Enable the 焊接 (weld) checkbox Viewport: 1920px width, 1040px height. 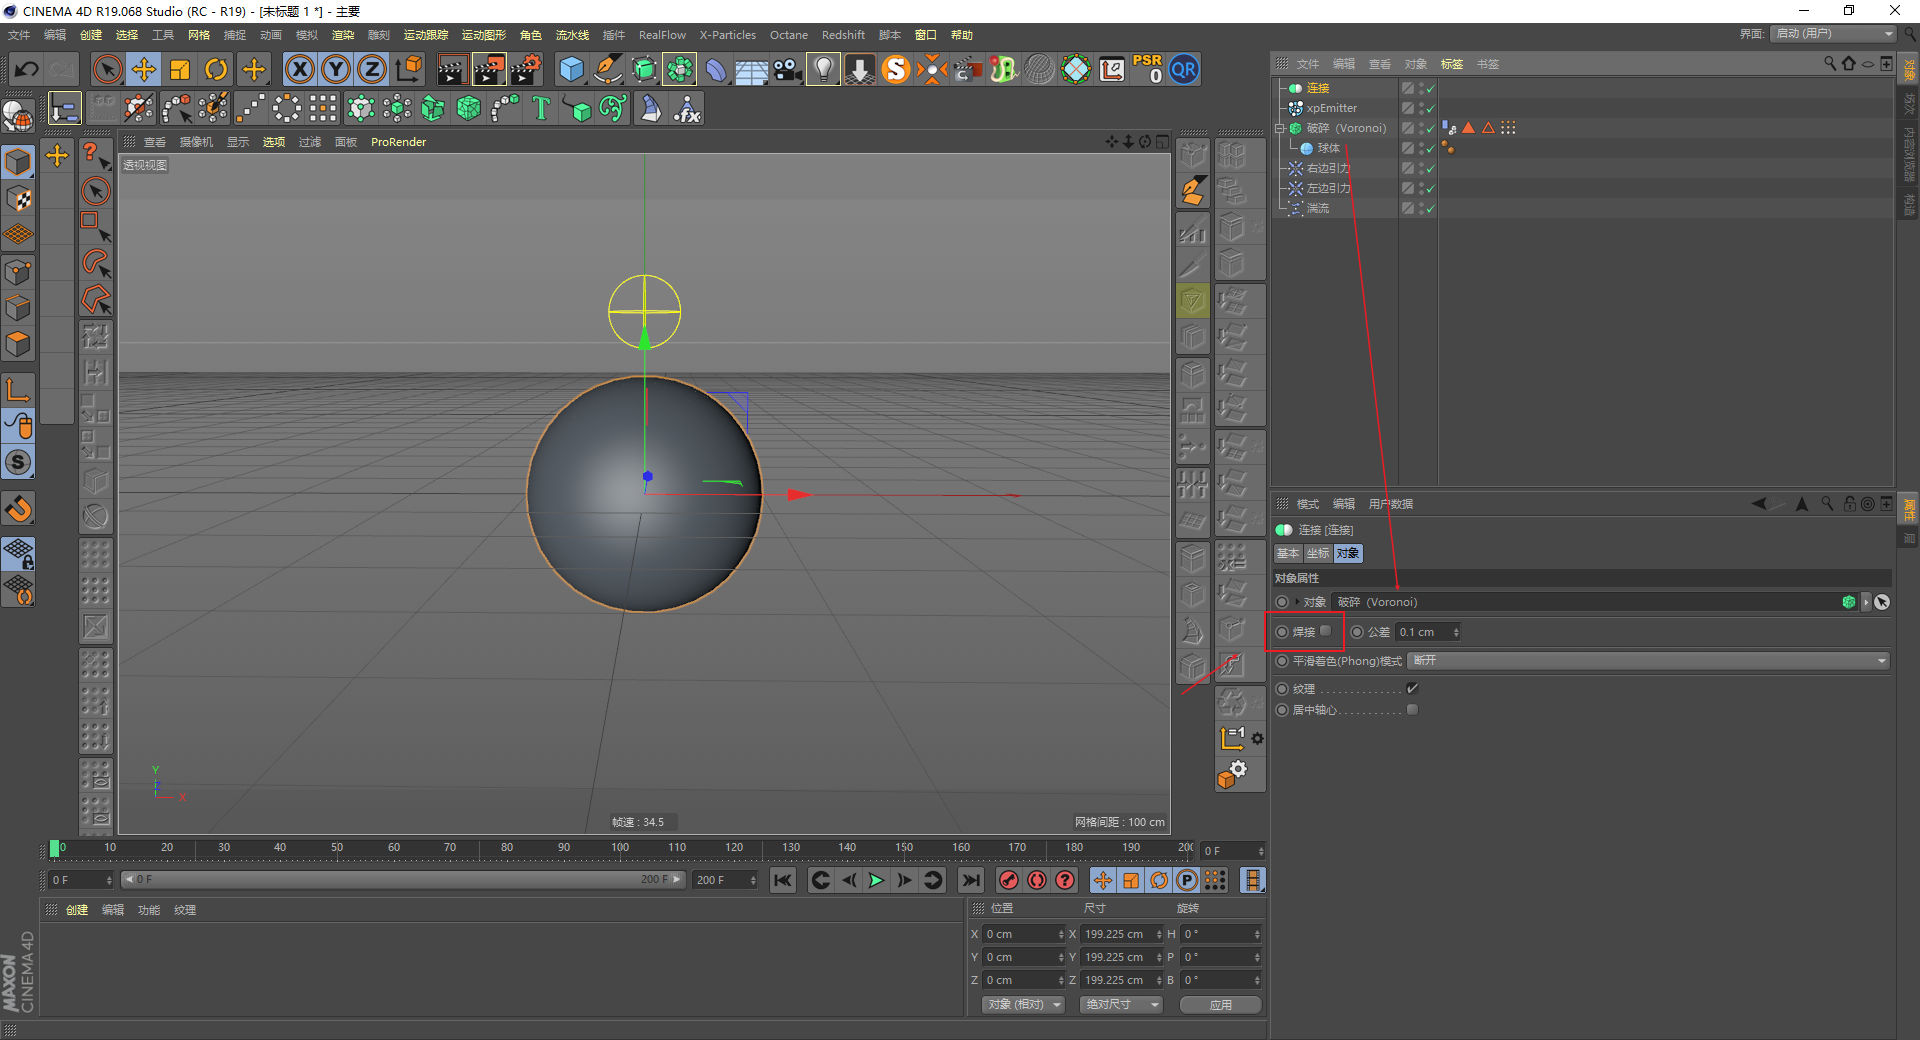pos(1326,631)
